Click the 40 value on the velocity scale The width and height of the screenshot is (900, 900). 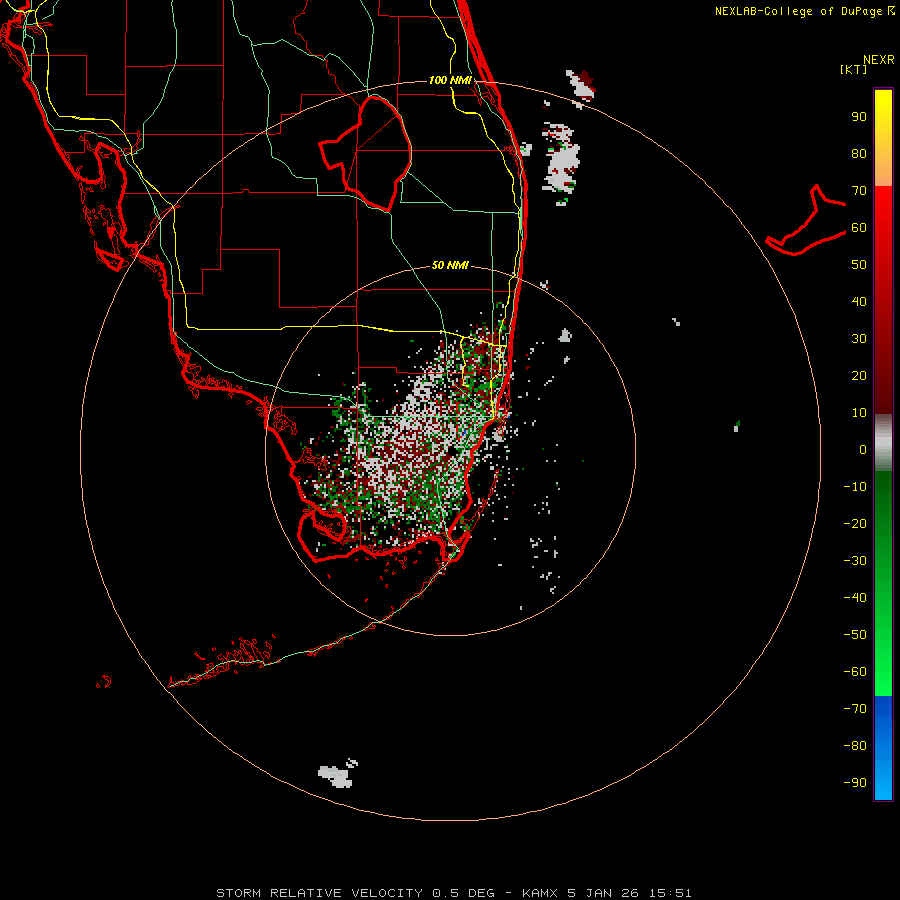point(859,302)
